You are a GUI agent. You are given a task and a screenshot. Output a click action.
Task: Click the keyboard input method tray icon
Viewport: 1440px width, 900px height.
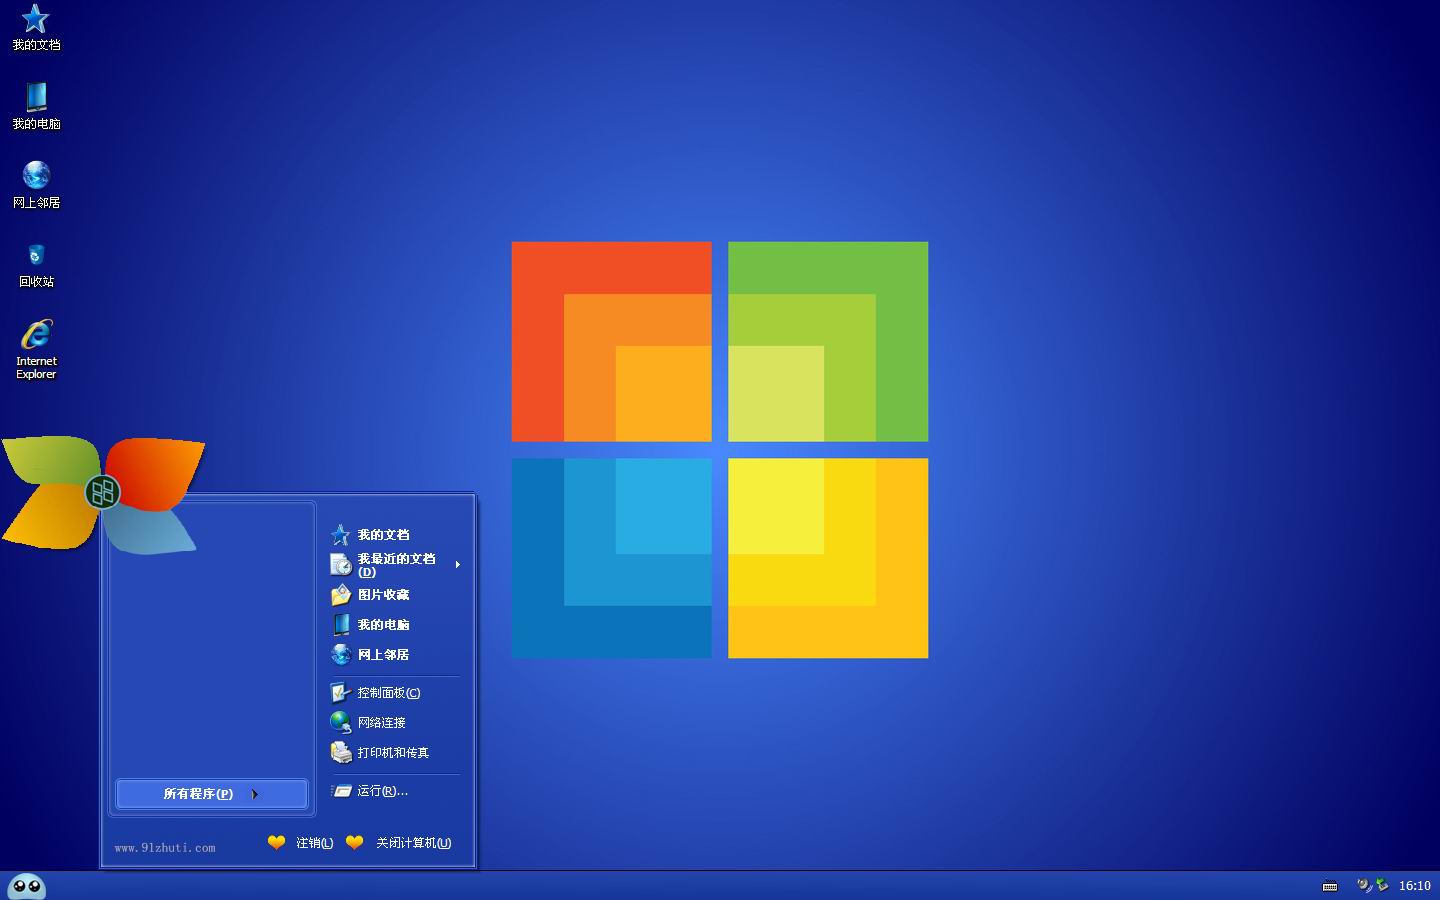[1330, 886]
